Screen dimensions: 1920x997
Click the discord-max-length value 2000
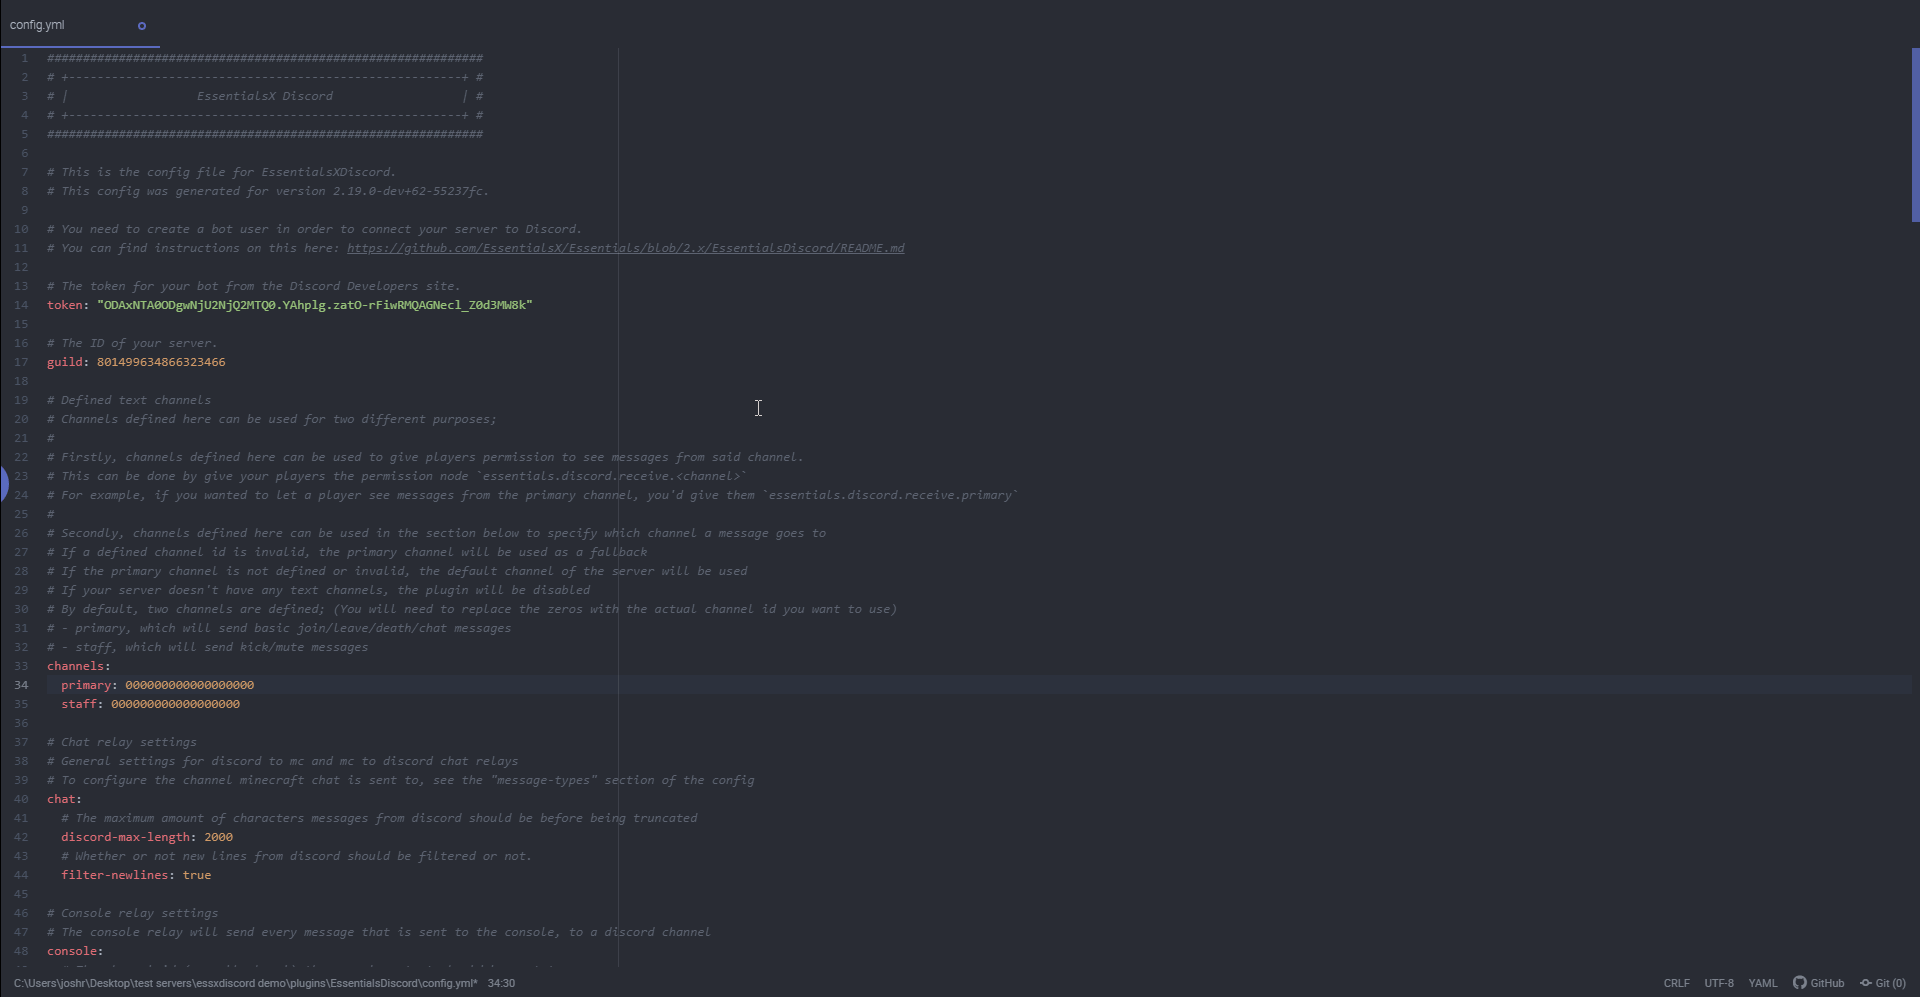(218, 837)
